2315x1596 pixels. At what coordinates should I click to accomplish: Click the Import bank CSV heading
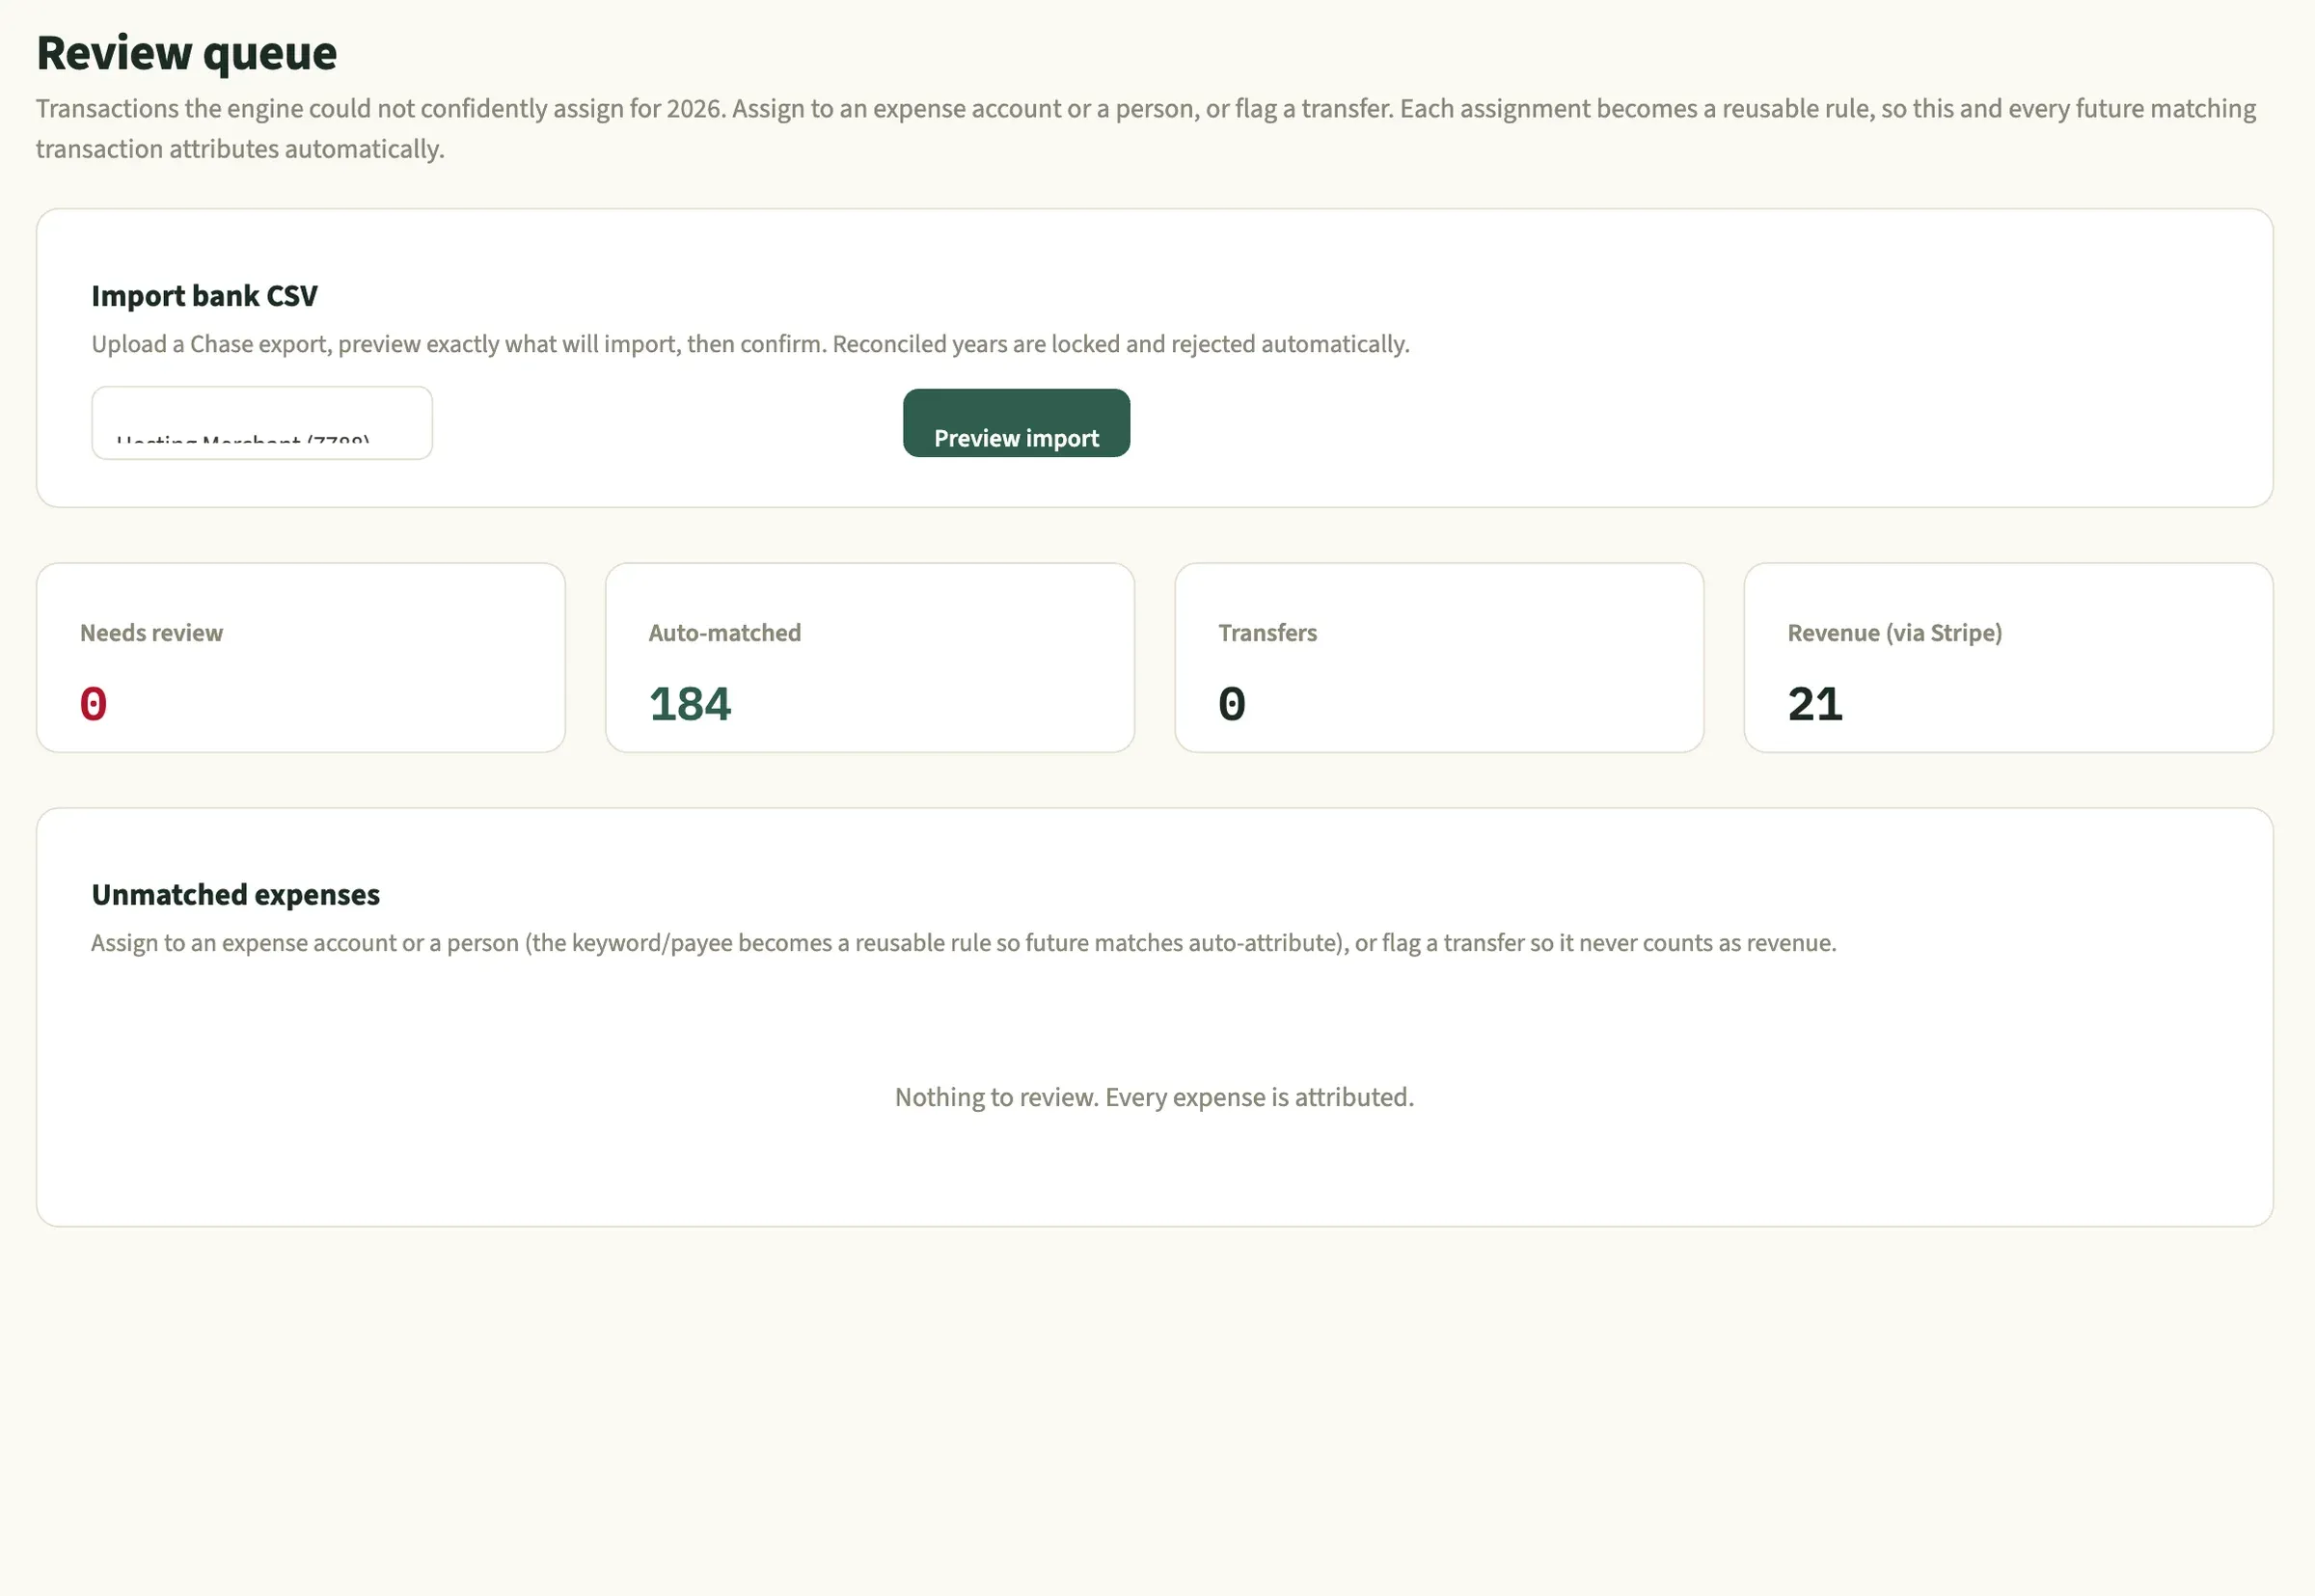point(204,296)
